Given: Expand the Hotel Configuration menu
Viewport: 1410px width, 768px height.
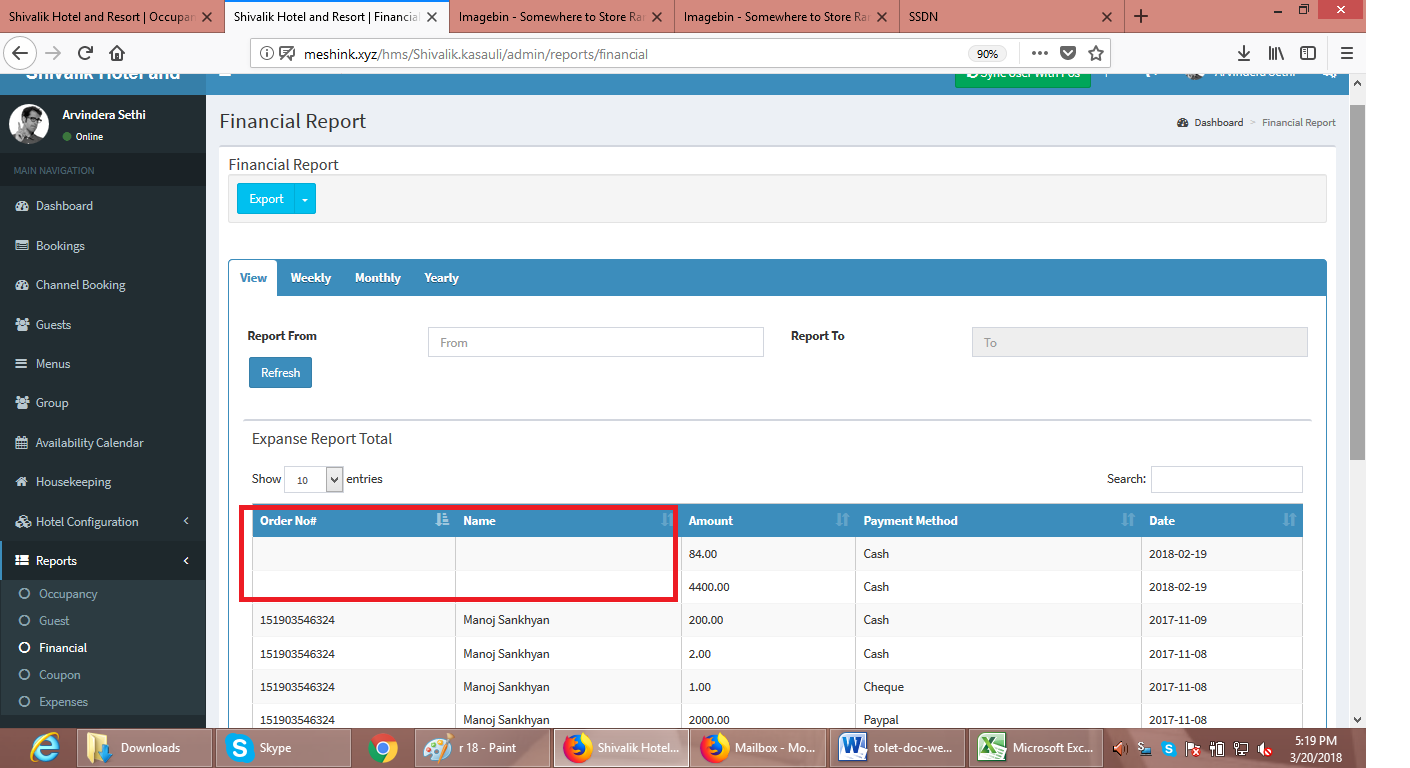Looking at the screenshot, I should pyautogui.click(x=103, y=522).
